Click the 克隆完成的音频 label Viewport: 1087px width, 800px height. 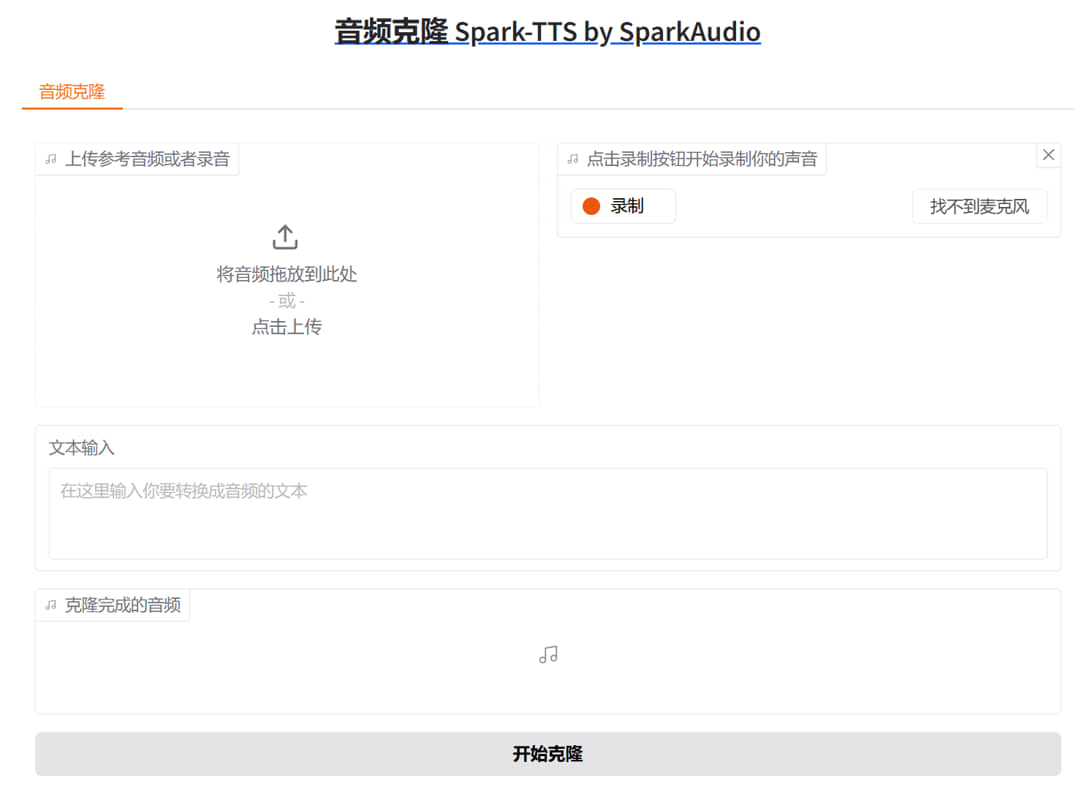pyautogui.click(x=123, y=605)
